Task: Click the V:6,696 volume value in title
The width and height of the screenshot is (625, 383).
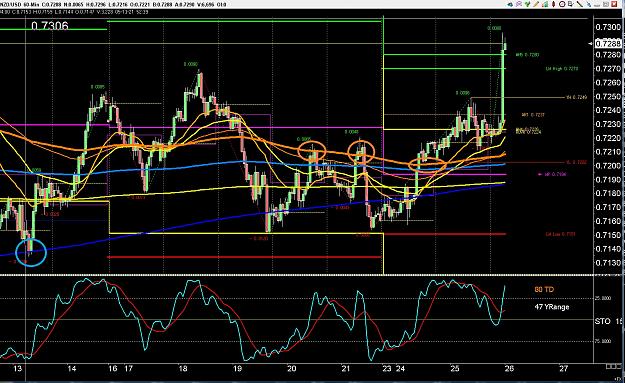Action: pyautogui.click(x=206, y=4)
